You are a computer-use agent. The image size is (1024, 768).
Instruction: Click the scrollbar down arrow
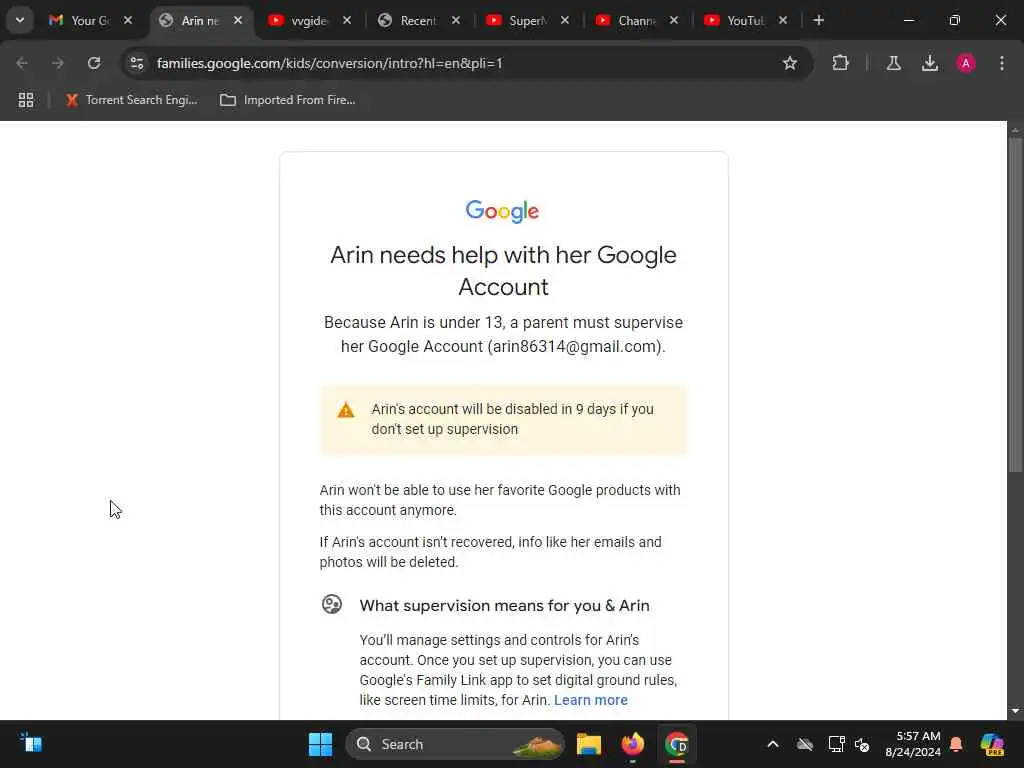1015,711
